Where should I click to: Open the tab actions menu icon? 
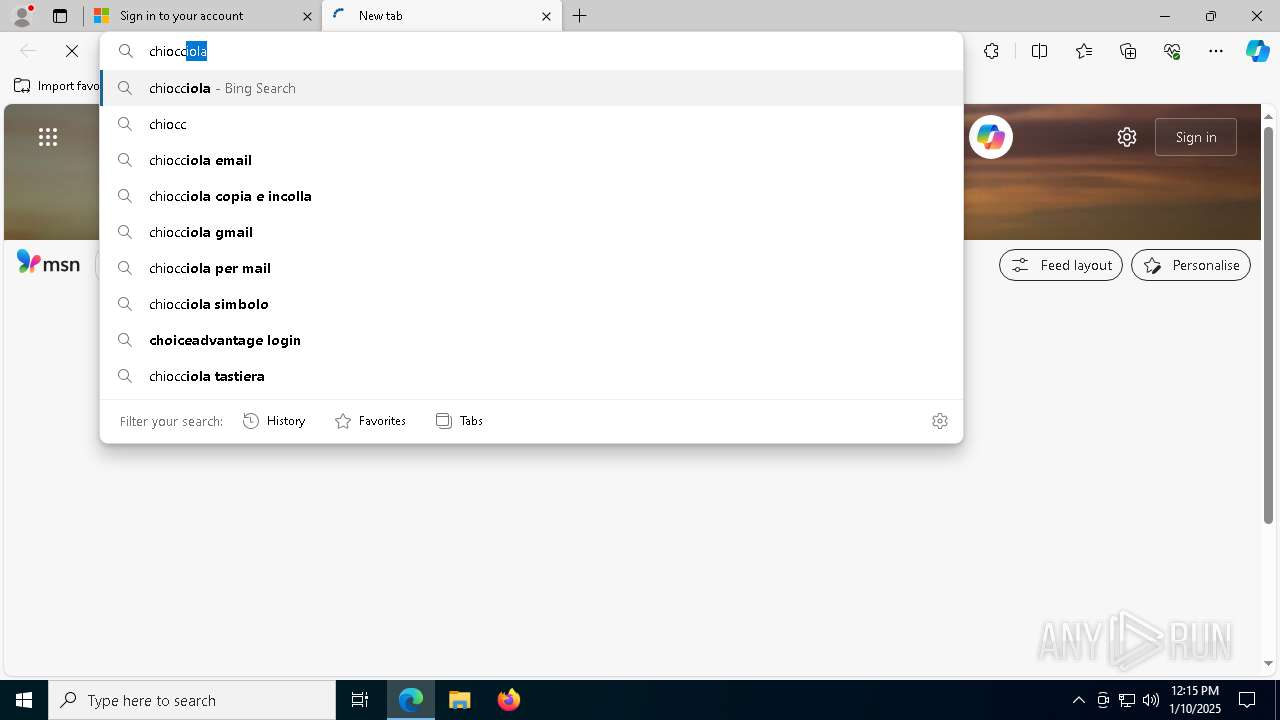pyautogui.click(x=60, y=16)
